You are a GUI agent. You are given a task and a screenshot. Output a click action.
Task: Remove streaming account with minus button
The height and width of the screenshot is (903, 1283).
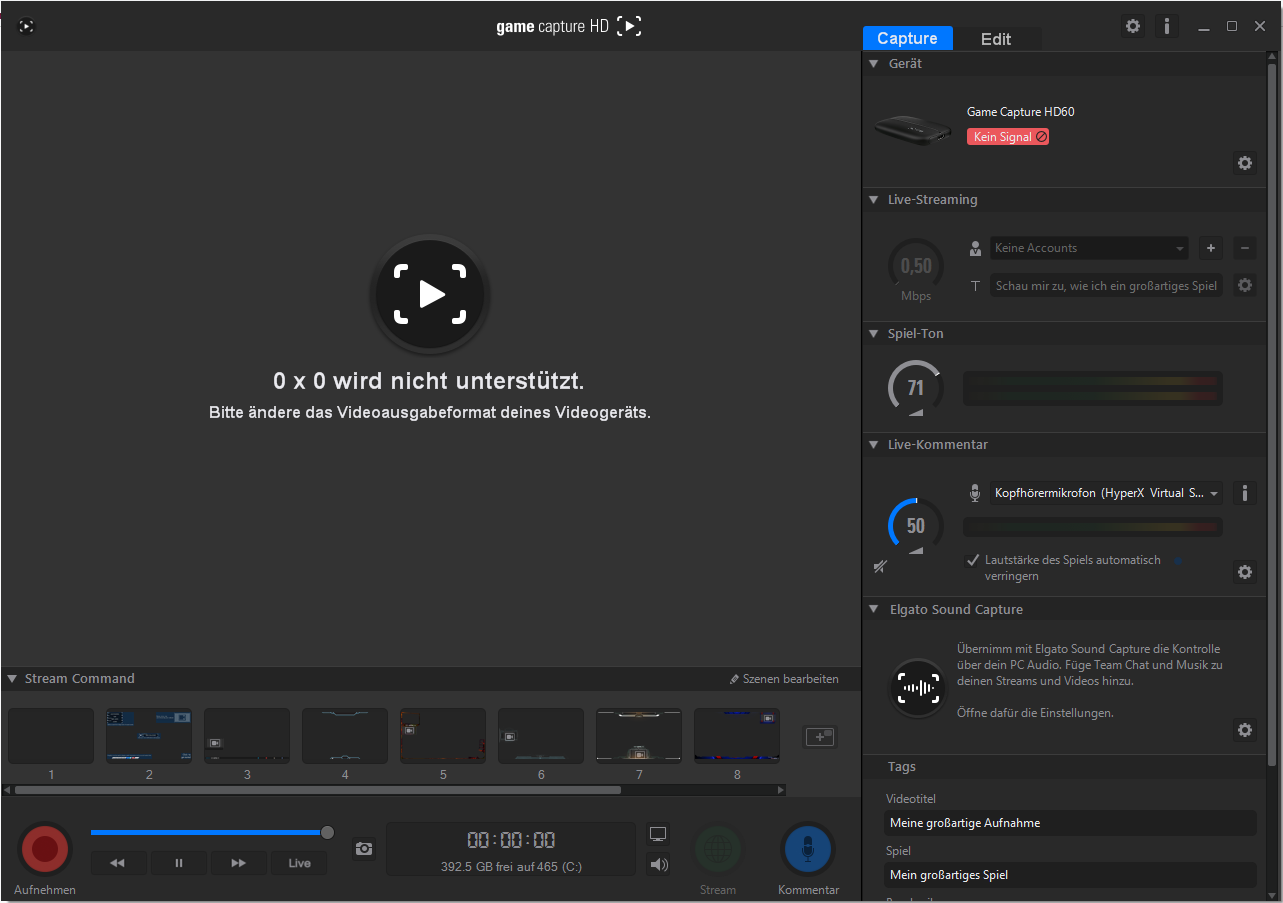coord(1245,248)
